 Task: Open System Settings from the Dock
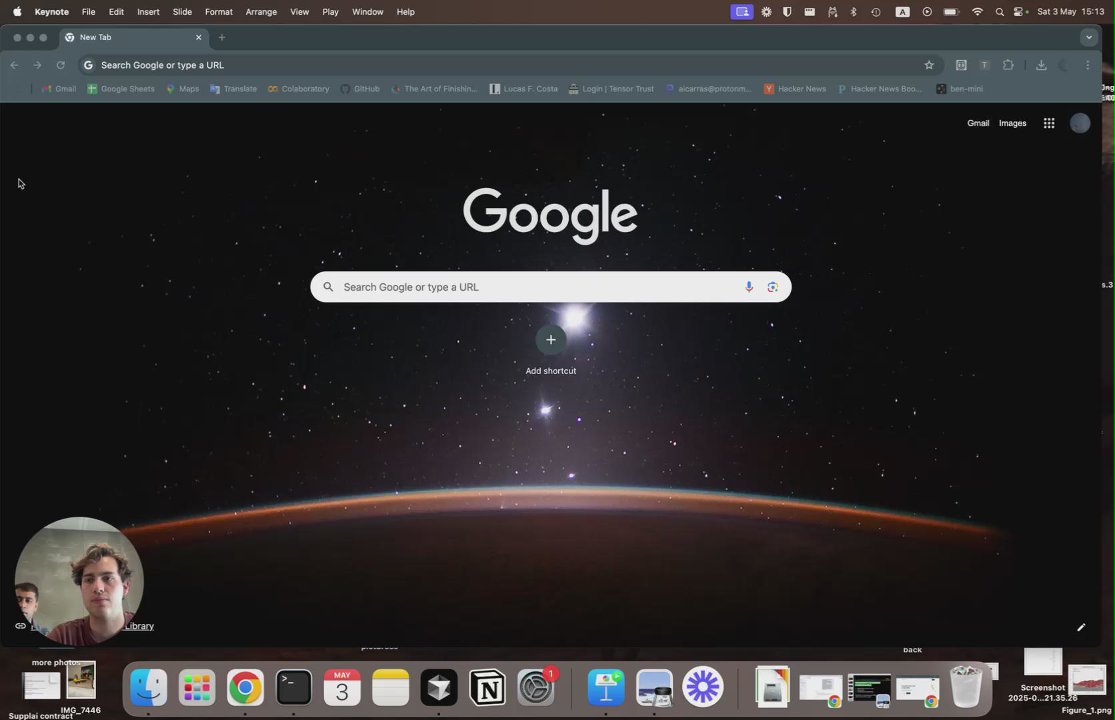pos(535,687)
